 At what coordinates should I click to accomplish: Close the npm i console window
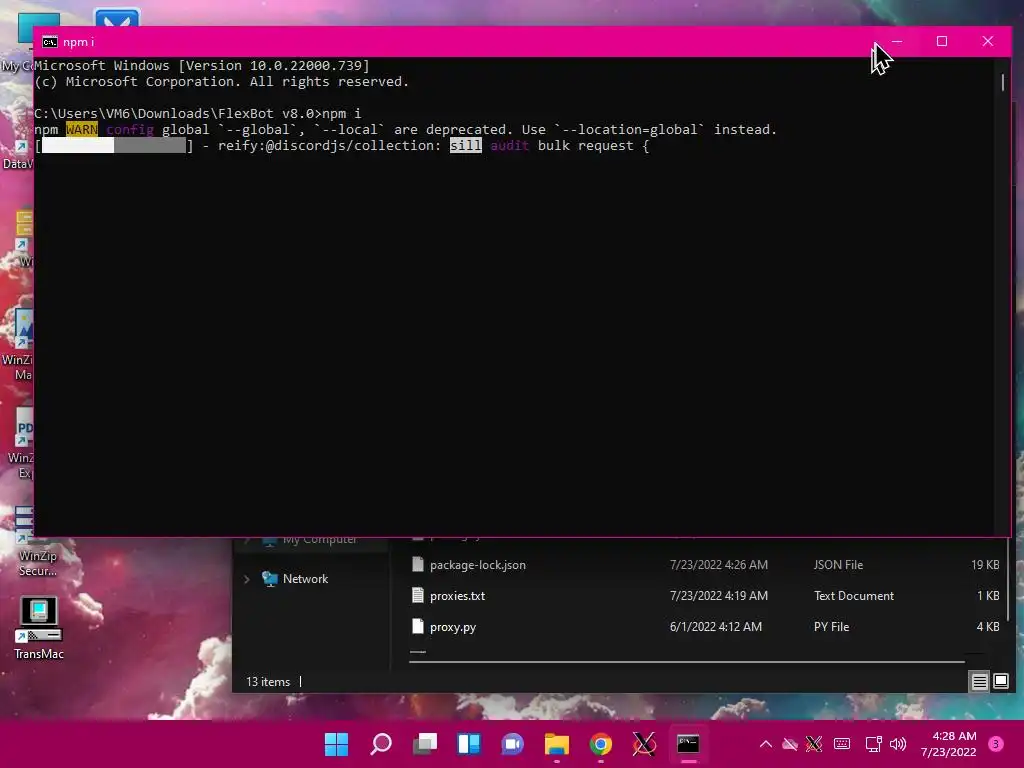pyautogui.click(x=987, y=41)
